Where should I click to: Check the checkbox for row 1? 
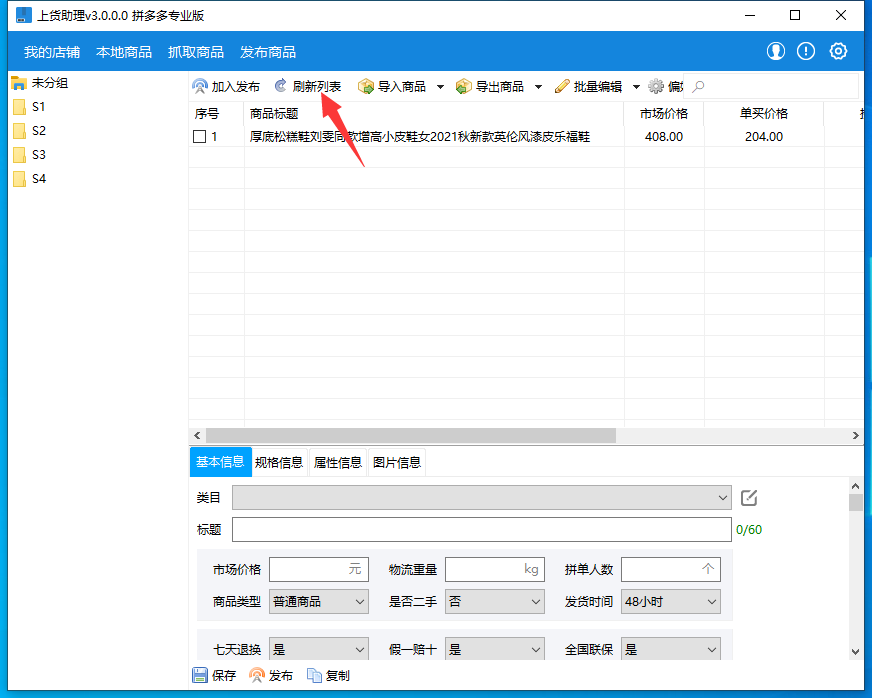point(199,136)
